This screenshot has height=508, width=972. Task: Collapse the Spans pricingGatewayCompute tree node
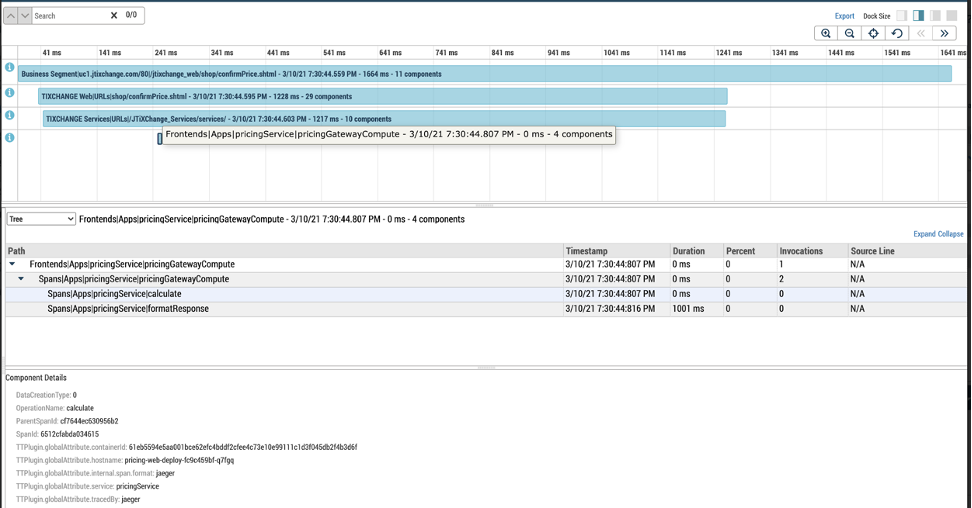point(22,279)
